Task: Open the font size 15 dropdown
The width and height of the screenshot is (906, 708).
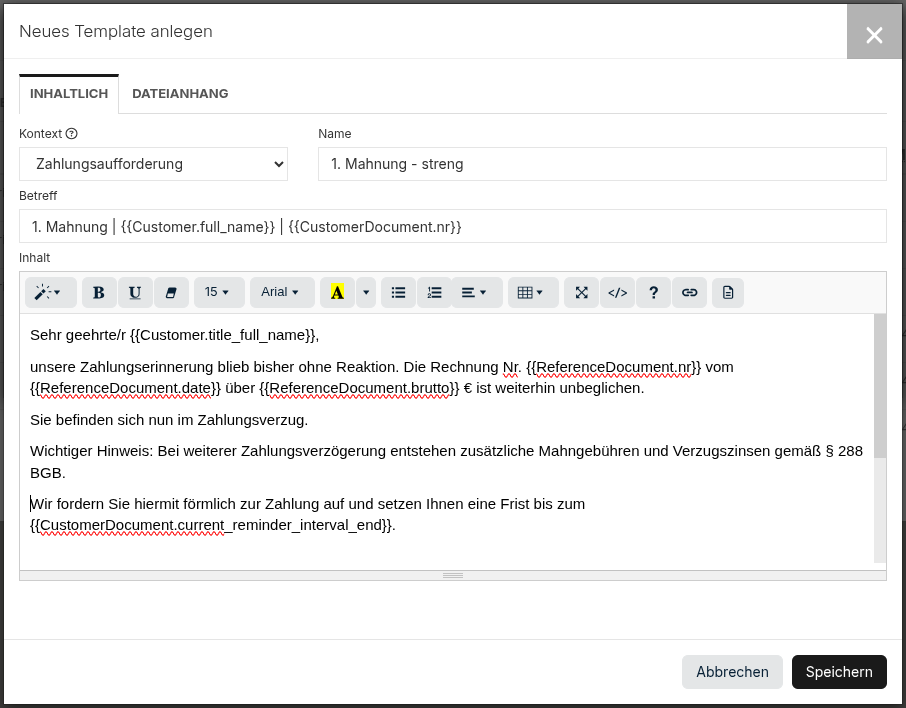Action: coord(218,293)
